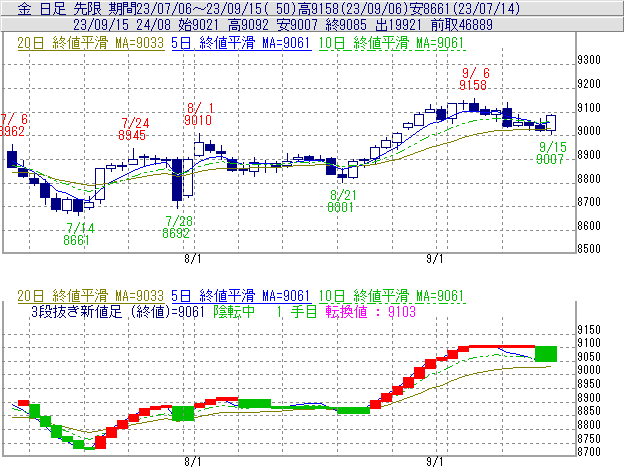624x475 pixels.
Task: Click '5日 終値平滑 MA=9061' legend in upper candlestick chart
Action: point(241,43)
